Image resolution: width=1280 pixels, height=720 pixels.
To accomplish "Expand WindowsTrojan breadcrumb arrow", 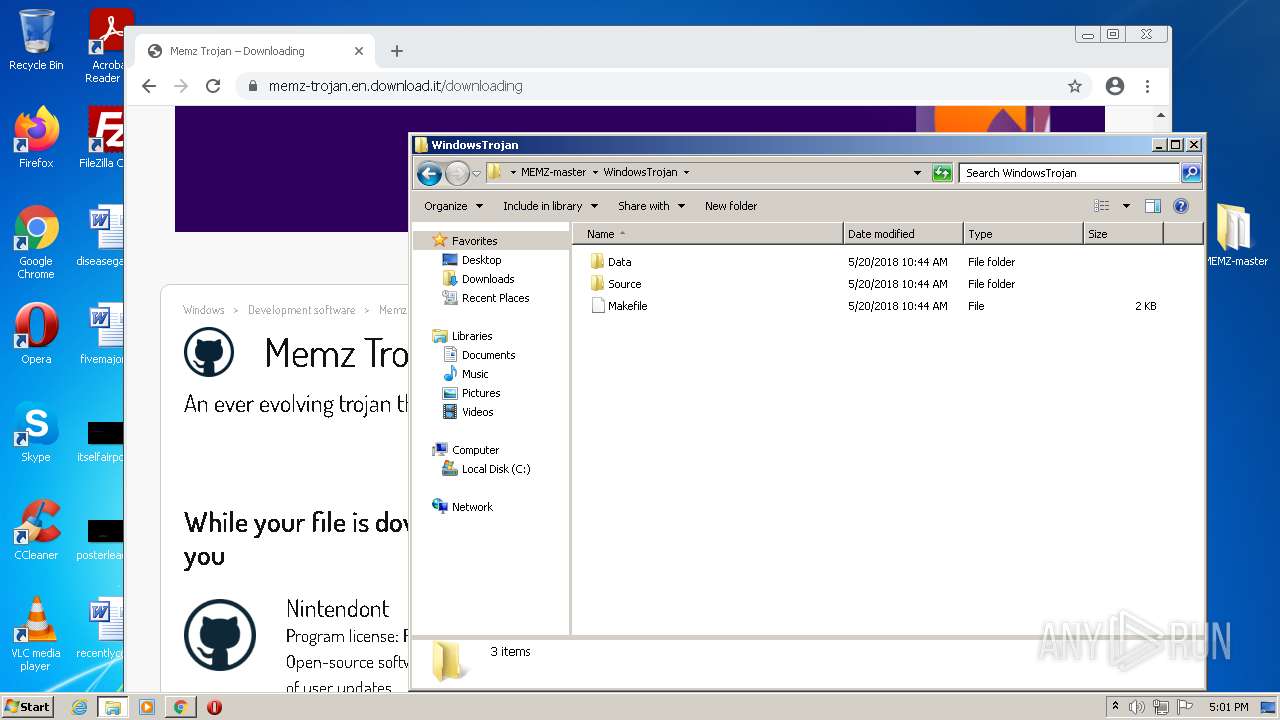I will (686, 172).
